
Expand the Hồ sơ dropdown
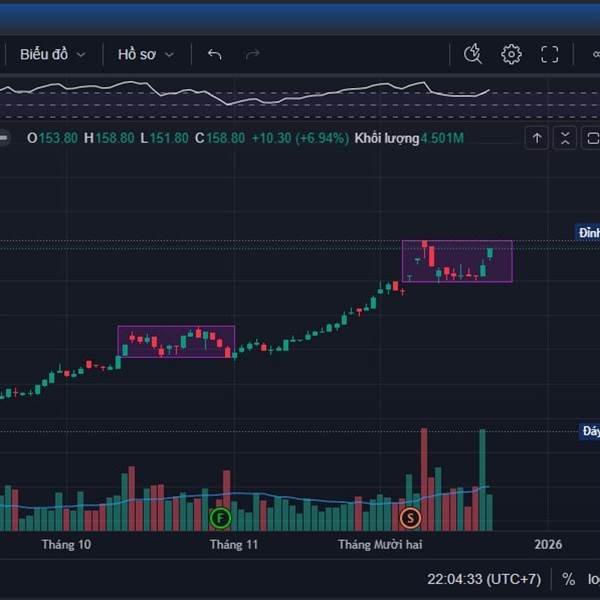(145, 54)
